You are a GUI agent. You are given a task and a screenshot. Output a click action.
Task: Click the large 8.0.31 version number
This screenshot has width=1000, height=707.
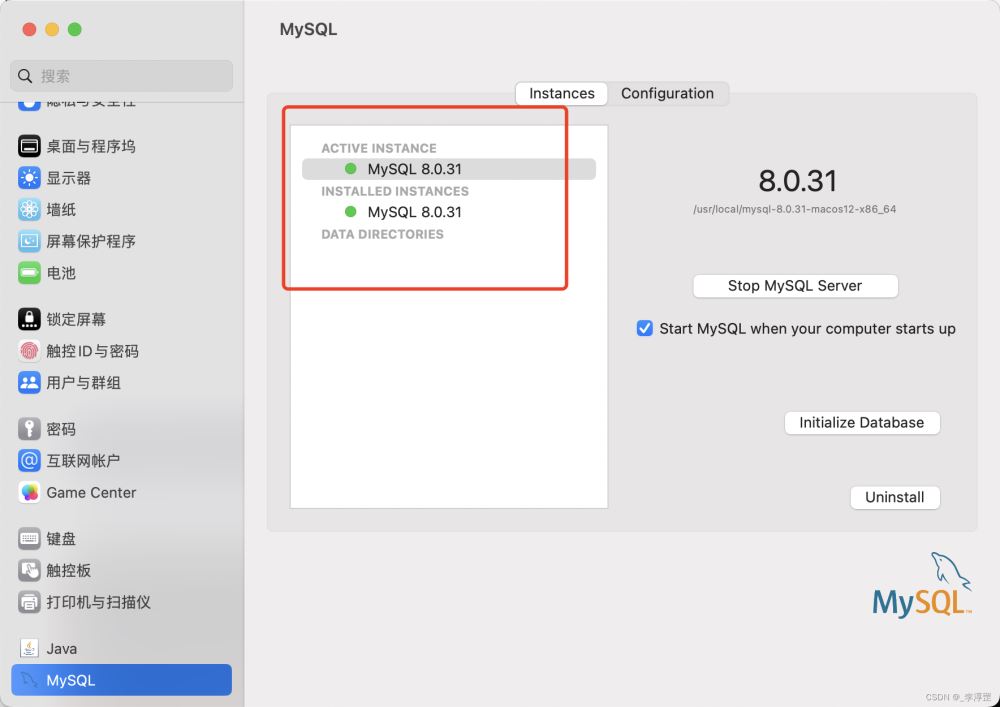click(797, 181)
